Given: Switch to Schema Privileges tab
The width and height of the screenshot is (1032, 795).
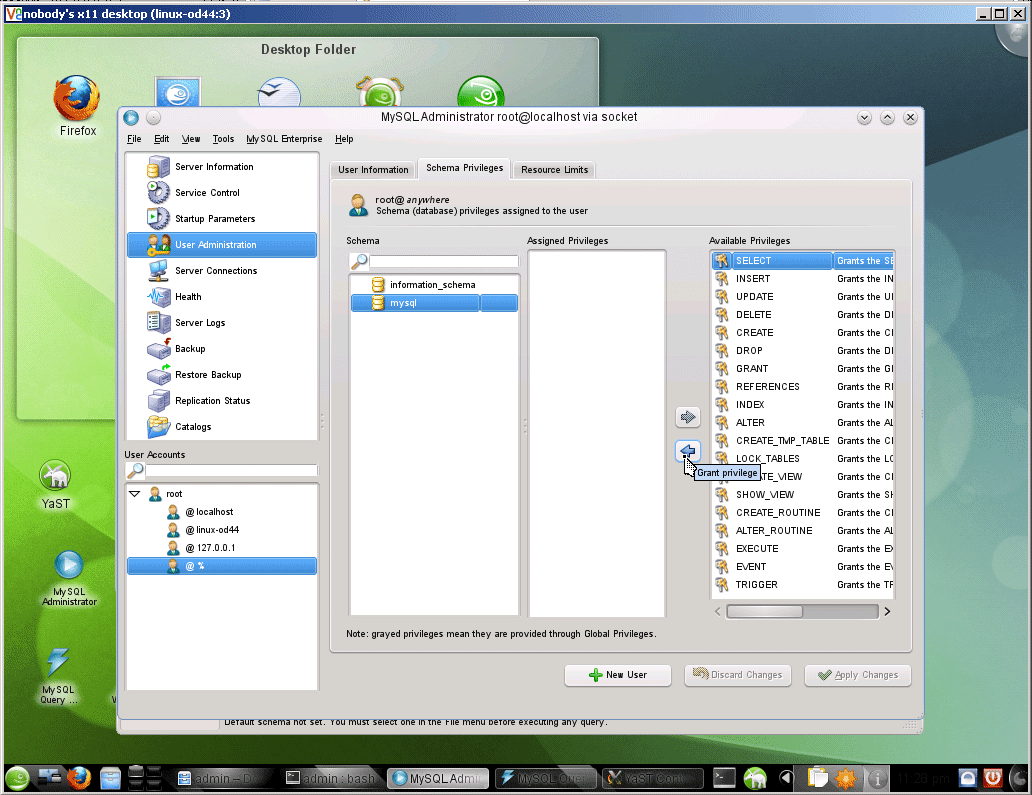Looking at the screenshot, I should pos(465,168).
